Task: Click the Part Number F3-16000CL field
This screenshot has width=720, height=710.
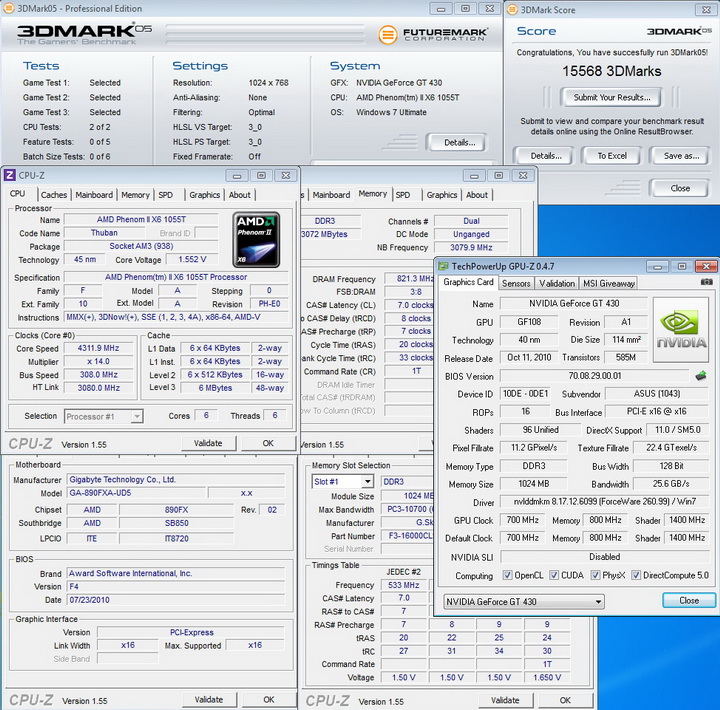Action: tap(408, 536)
